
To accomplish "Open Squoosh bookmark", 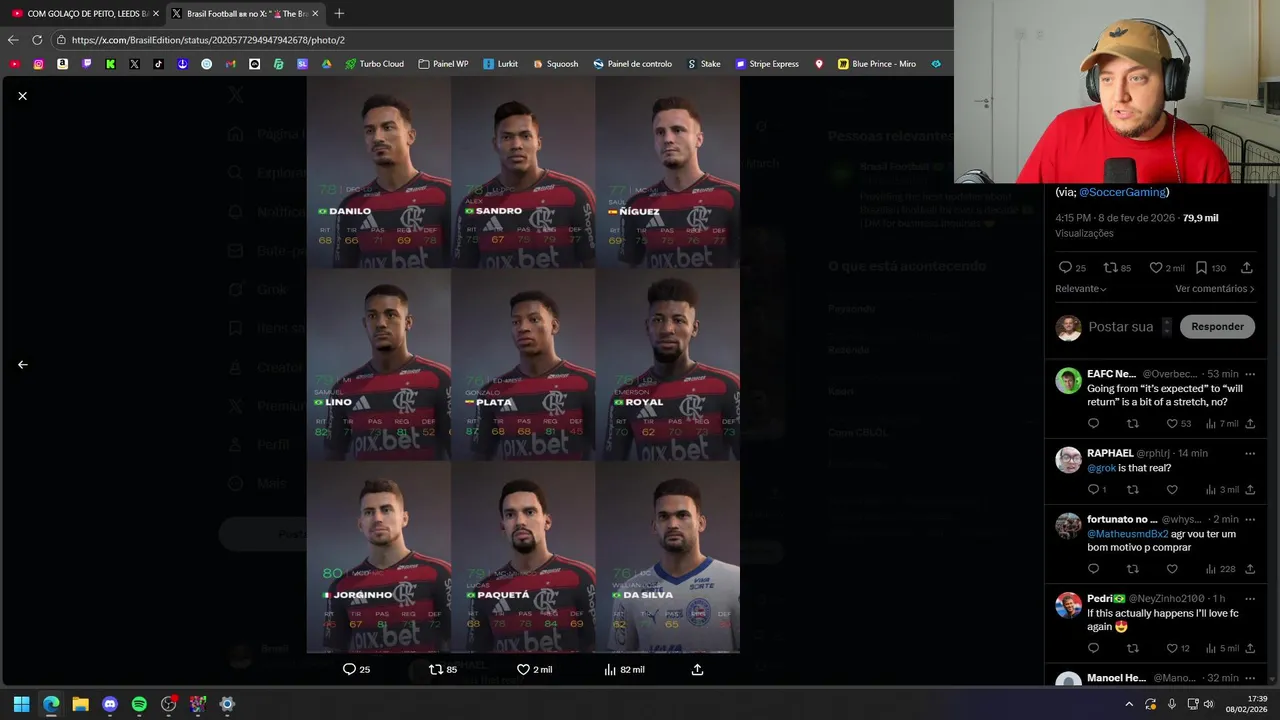I will click(x=556, y=63).
